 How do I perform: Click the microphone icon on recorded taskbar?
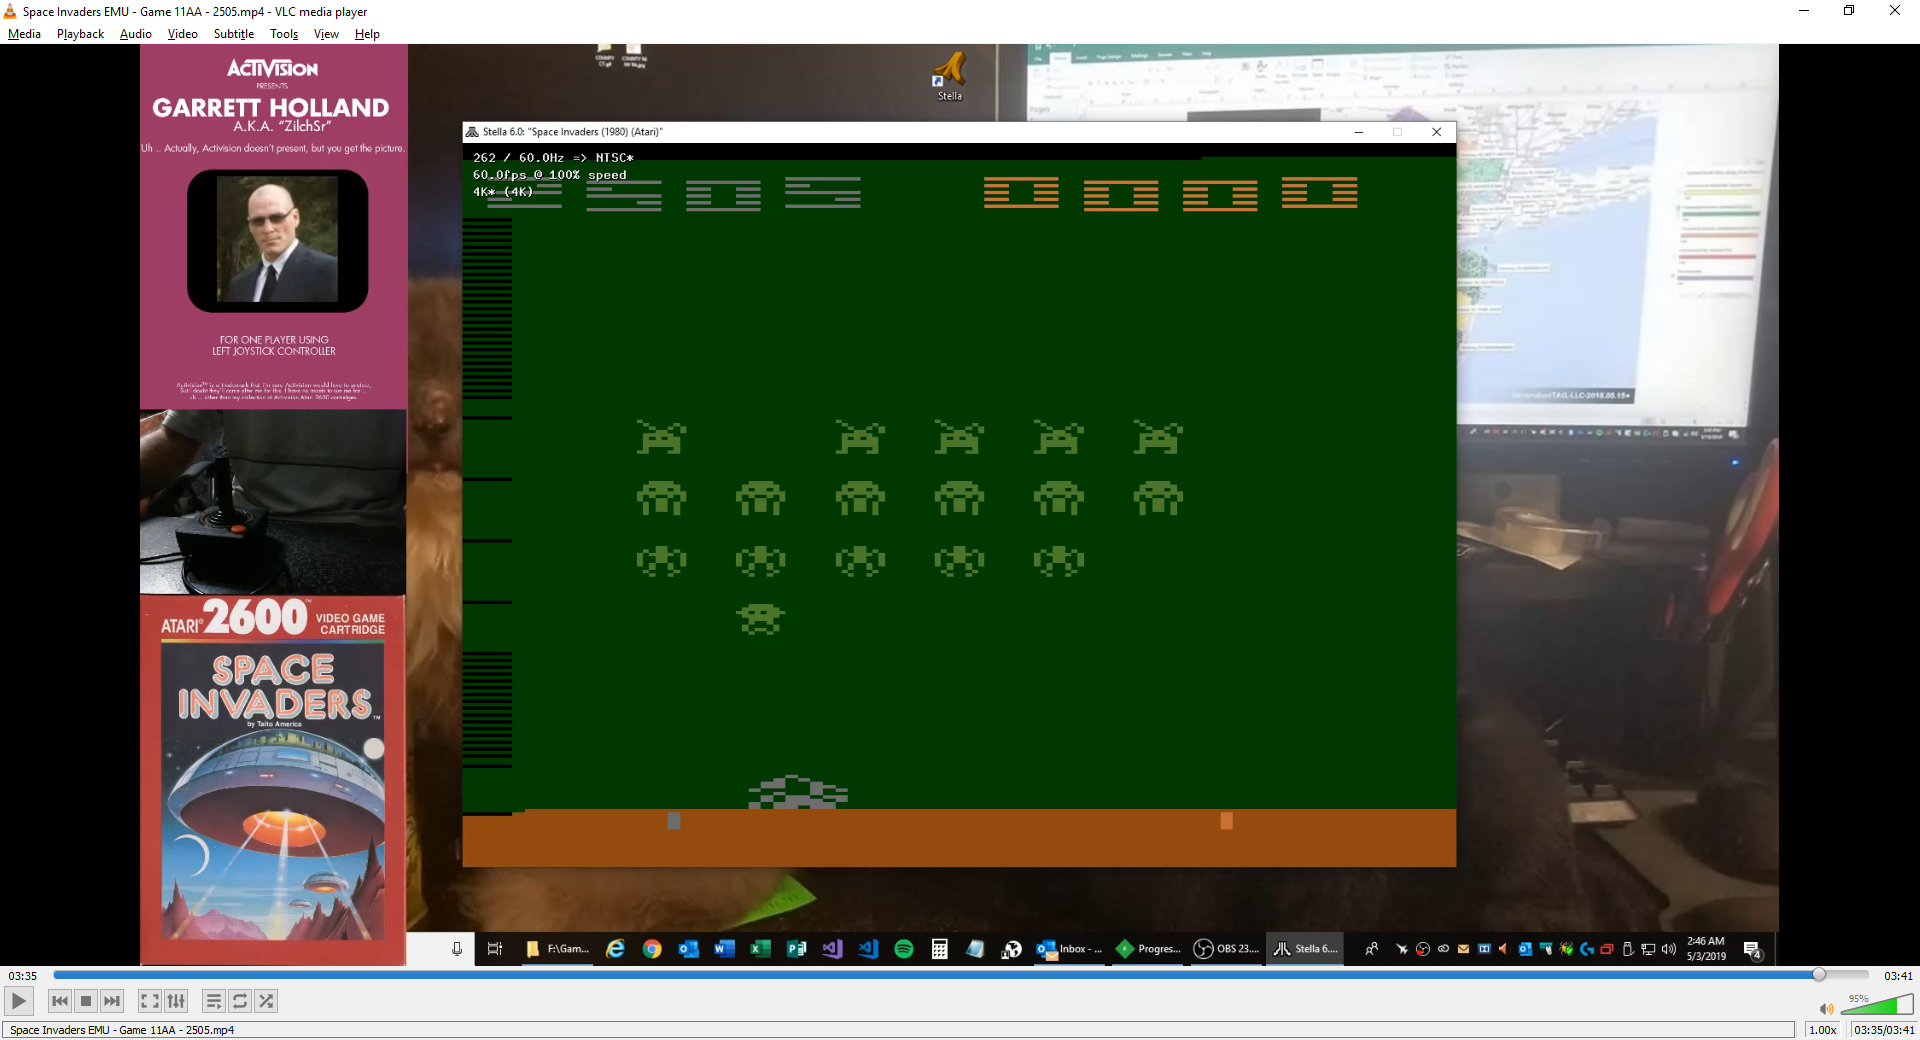click(457, 949)
